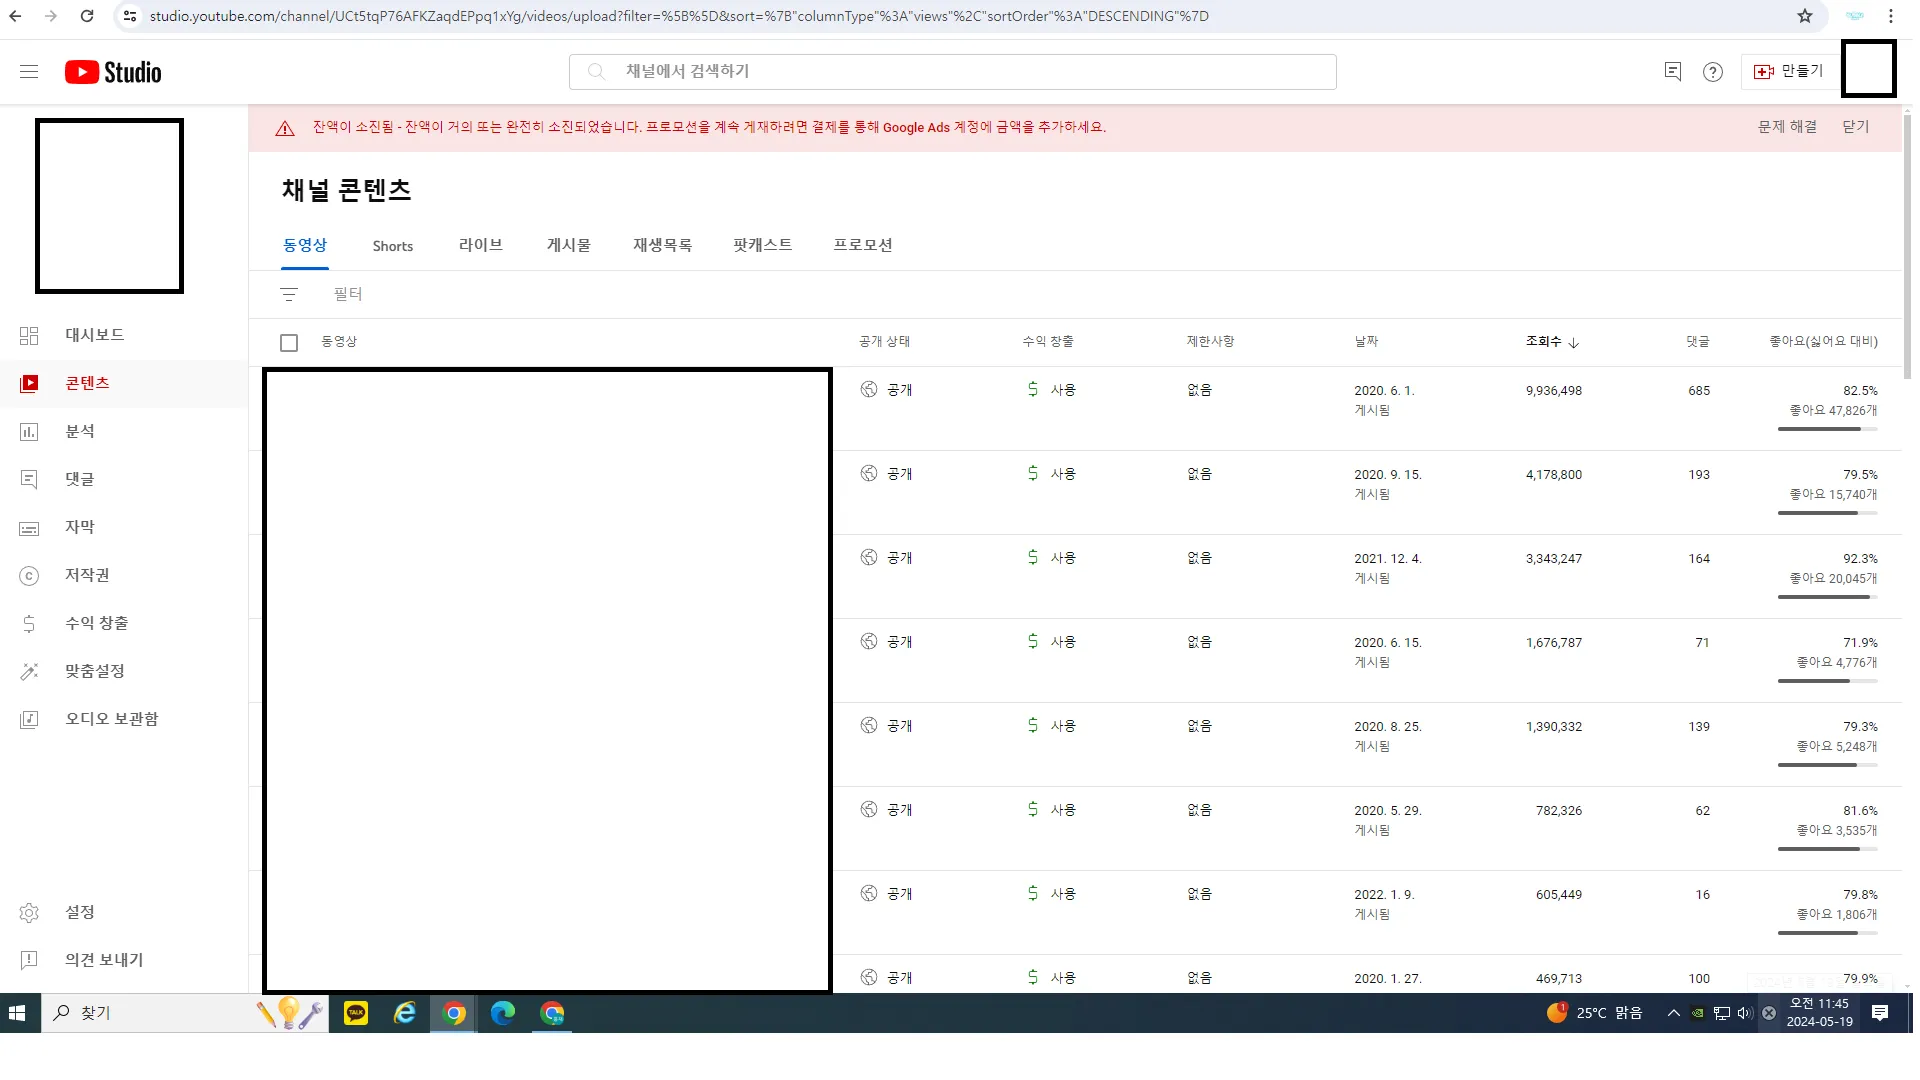1920x1080 pixels.
Task: Open the 수익 창출 dollar icon
Action: 29,623
